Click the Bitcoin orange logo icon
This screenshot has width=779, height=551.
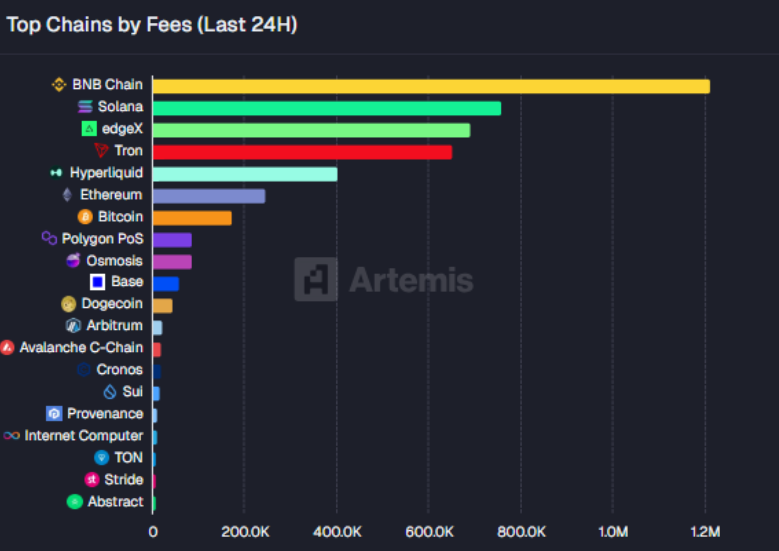tap(85, 217)
